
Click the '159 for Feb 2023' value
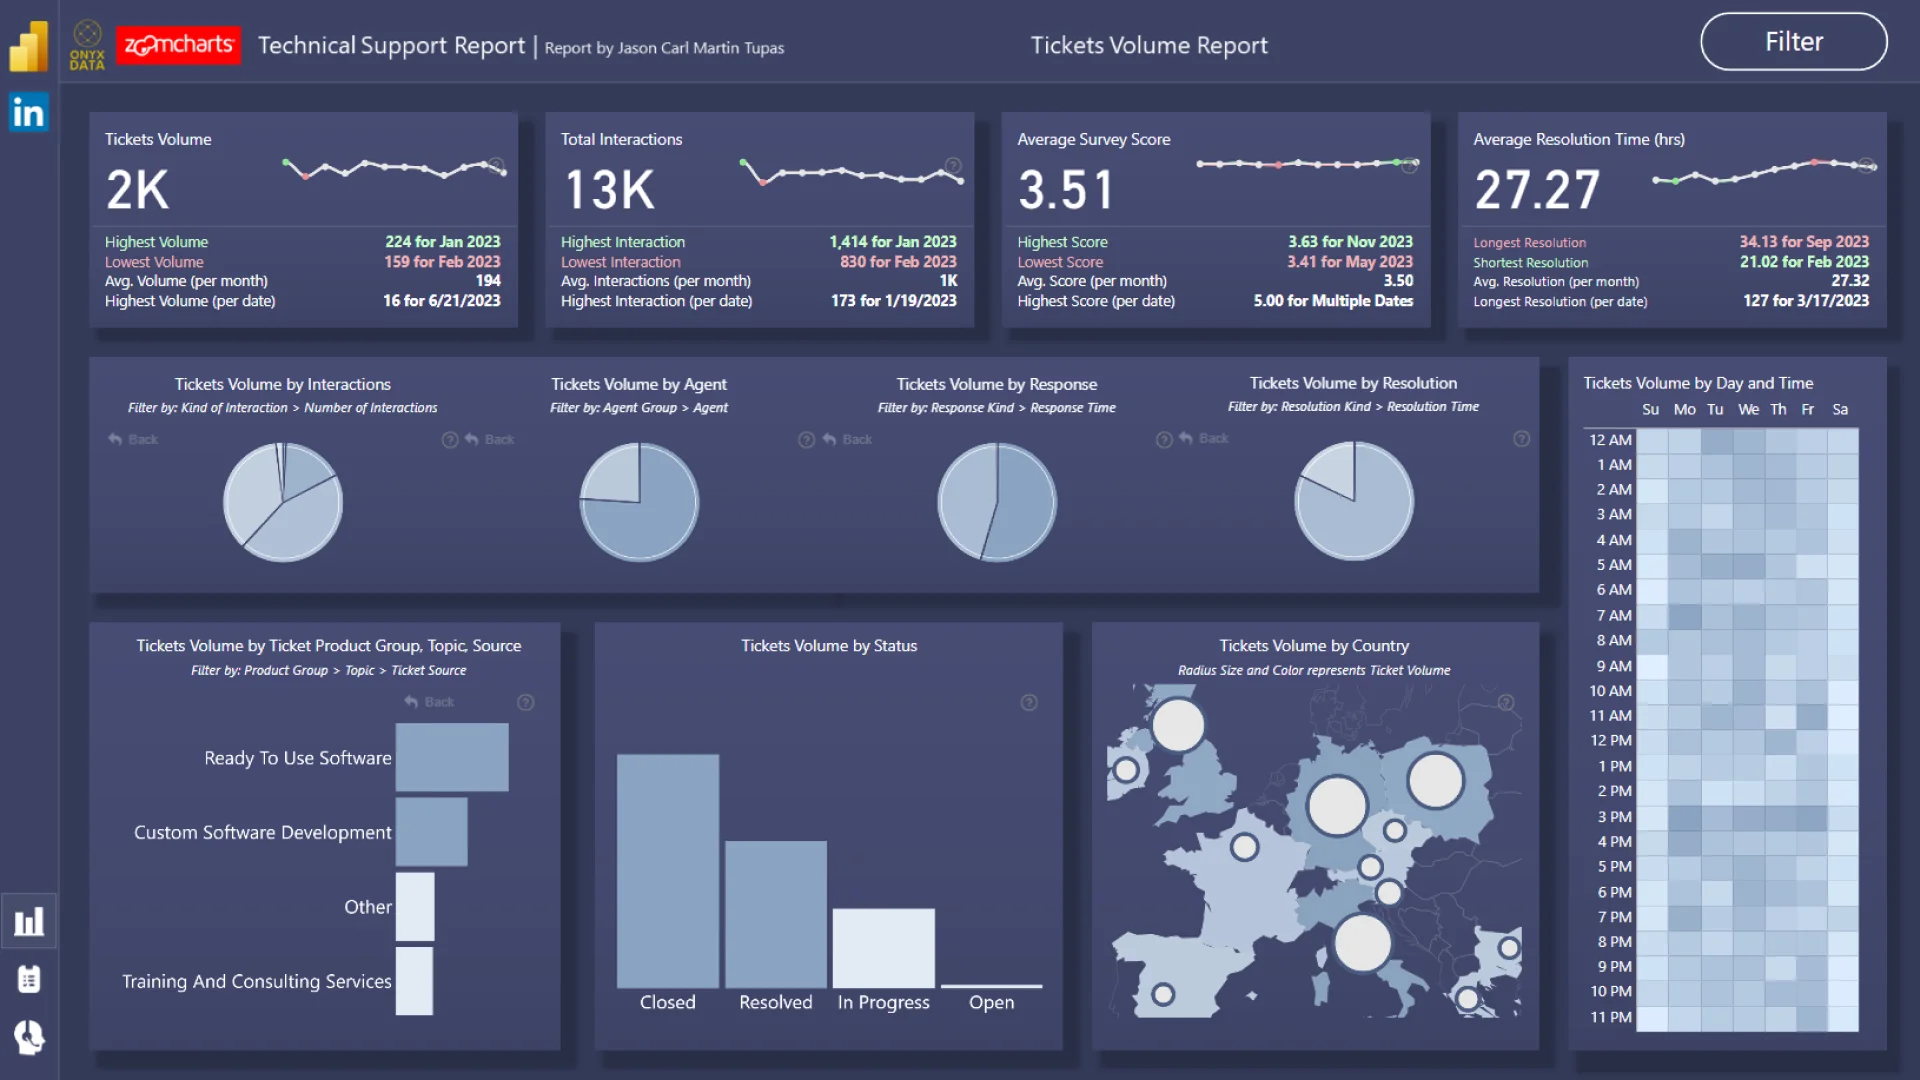[x=442, y=262]
